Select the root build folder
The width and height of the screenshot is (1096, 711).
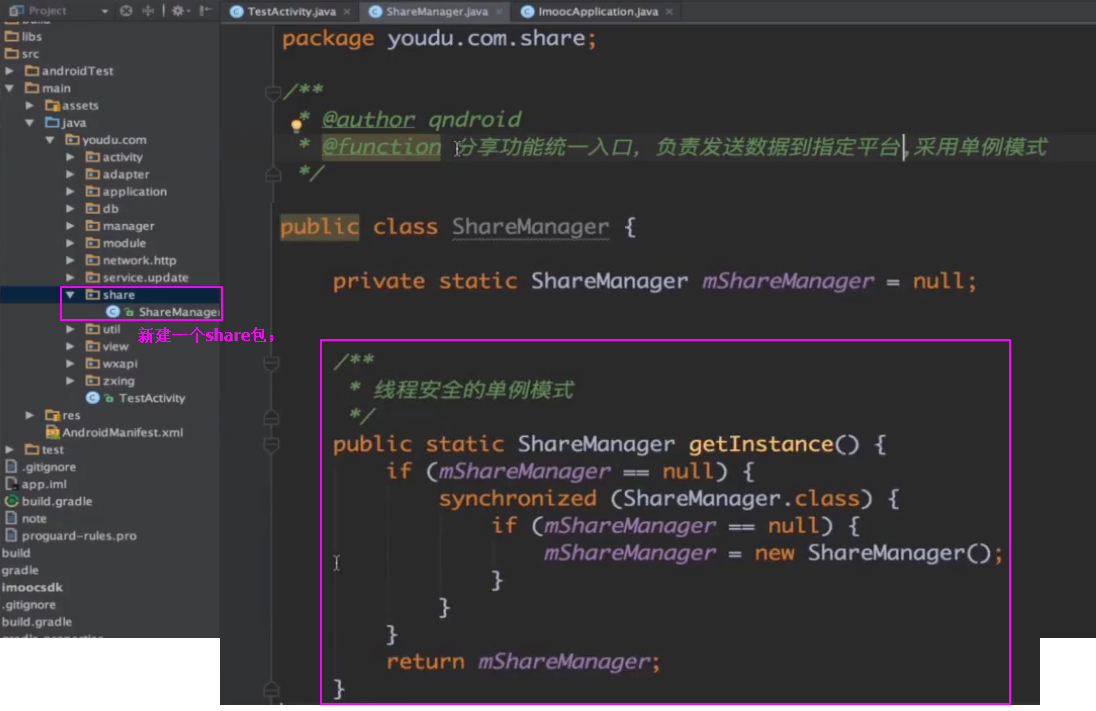click(x=16, y=553)
